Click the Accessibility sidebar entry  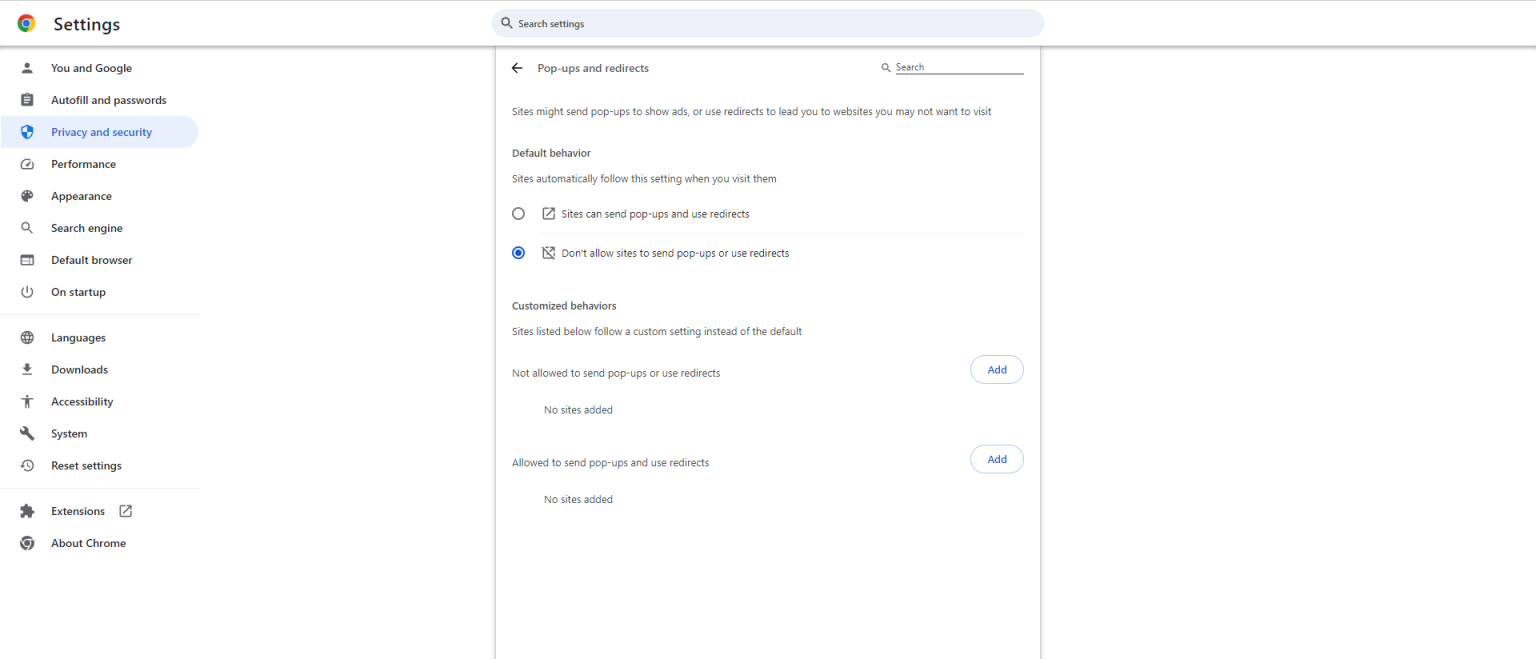coord(82,401)
